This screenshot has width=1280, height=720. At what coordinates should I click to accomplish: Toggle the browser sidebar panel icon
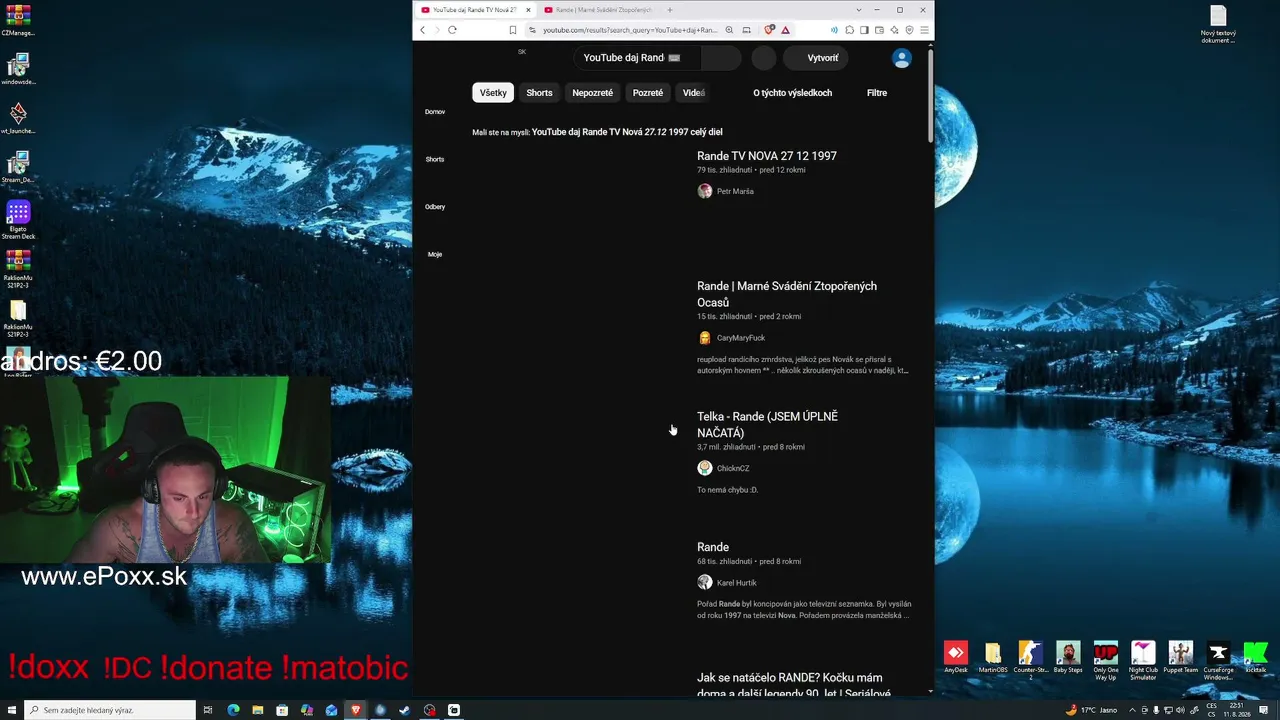click(865, 30)
